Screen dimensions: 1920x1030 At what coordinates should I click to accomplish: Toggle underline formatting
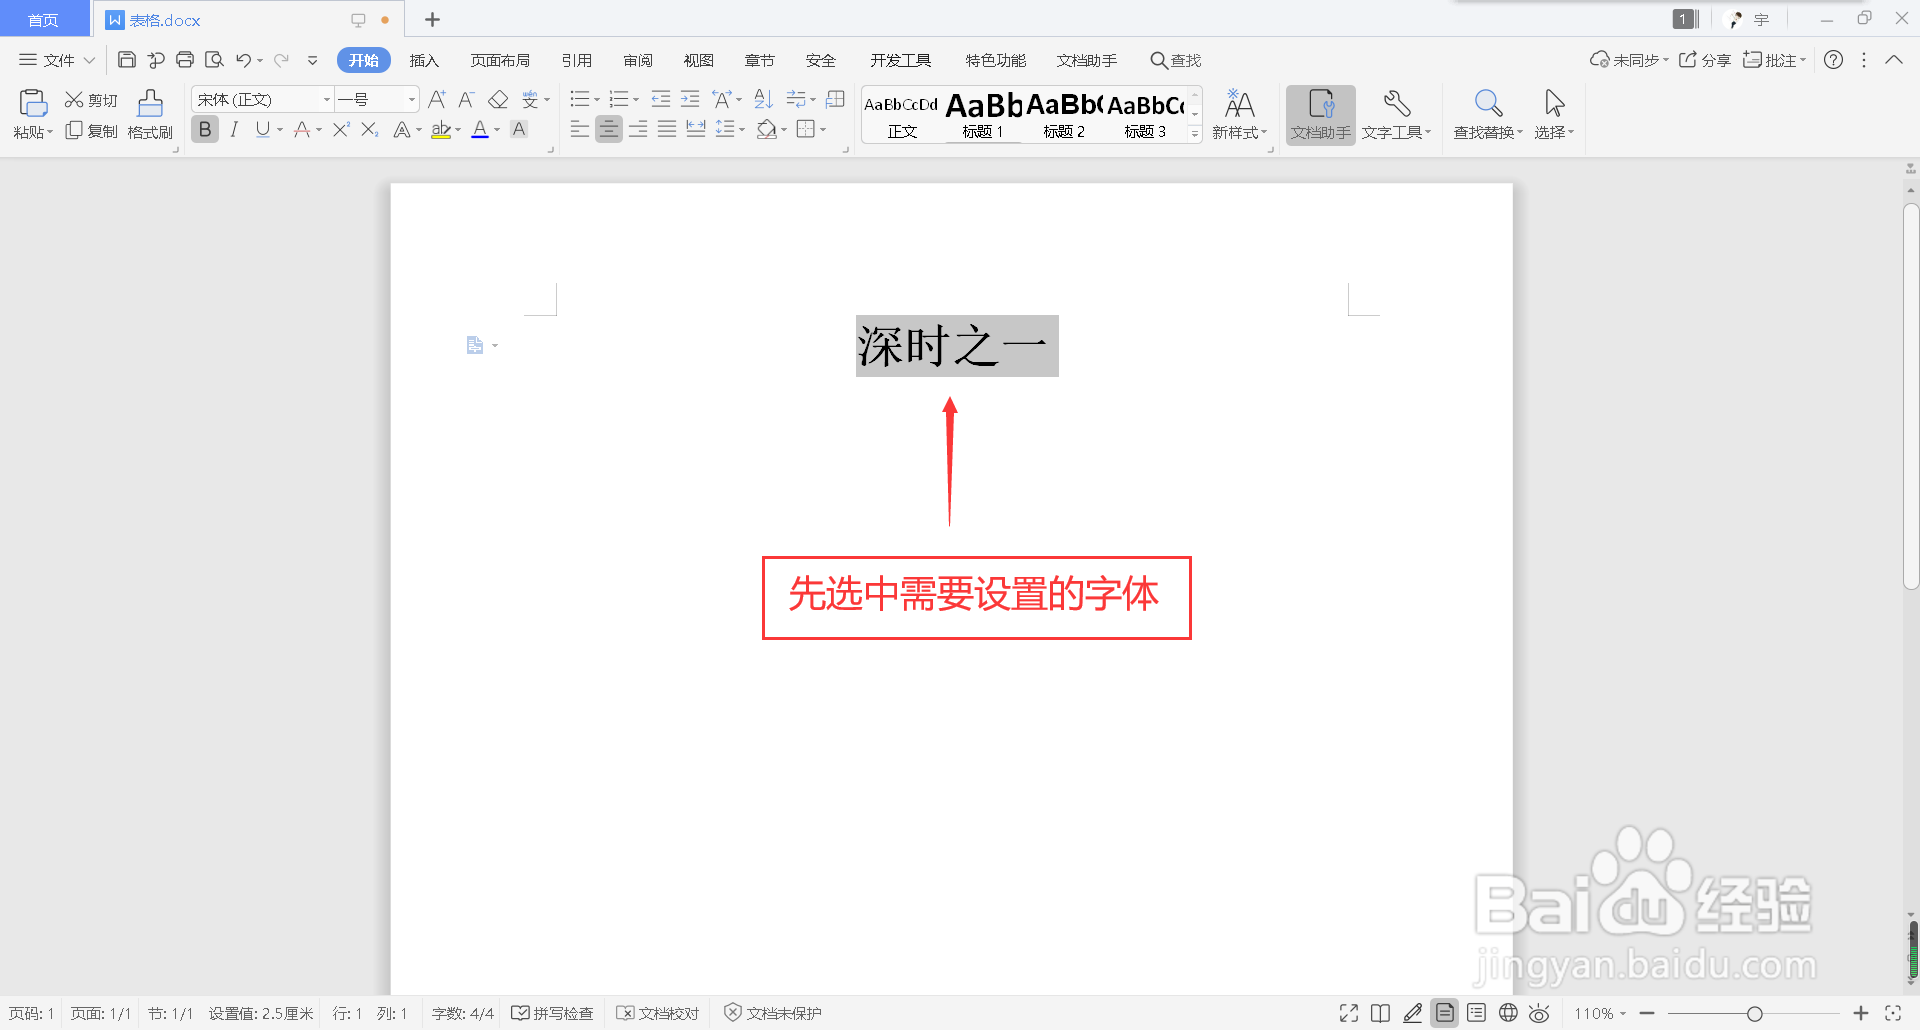263,129
